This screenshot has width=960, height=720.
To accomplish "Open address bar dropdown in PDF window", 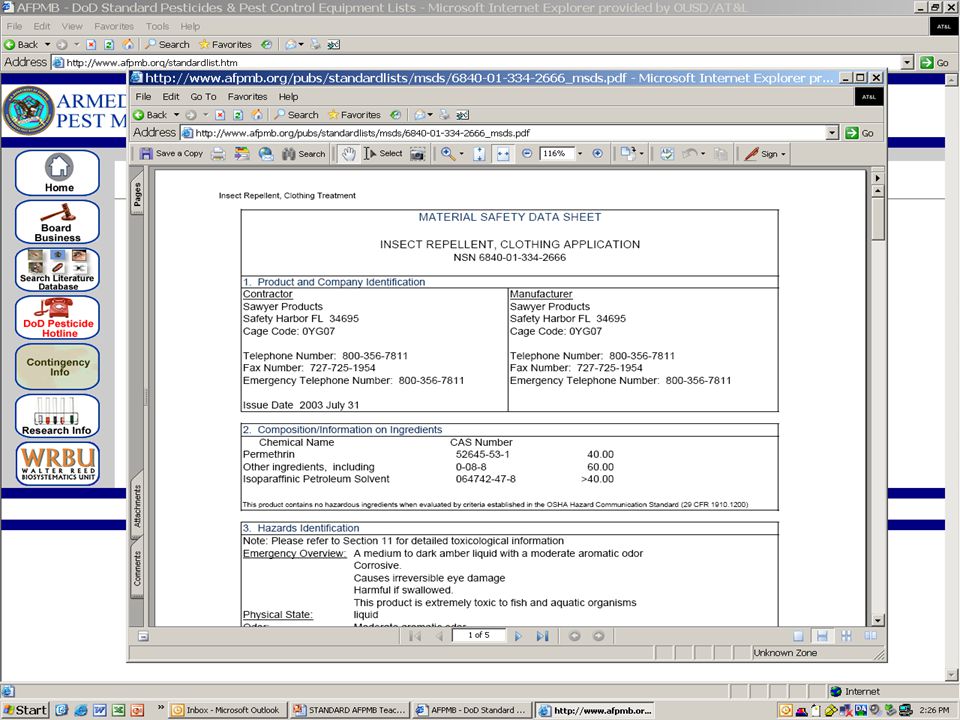I will [832, 133].
